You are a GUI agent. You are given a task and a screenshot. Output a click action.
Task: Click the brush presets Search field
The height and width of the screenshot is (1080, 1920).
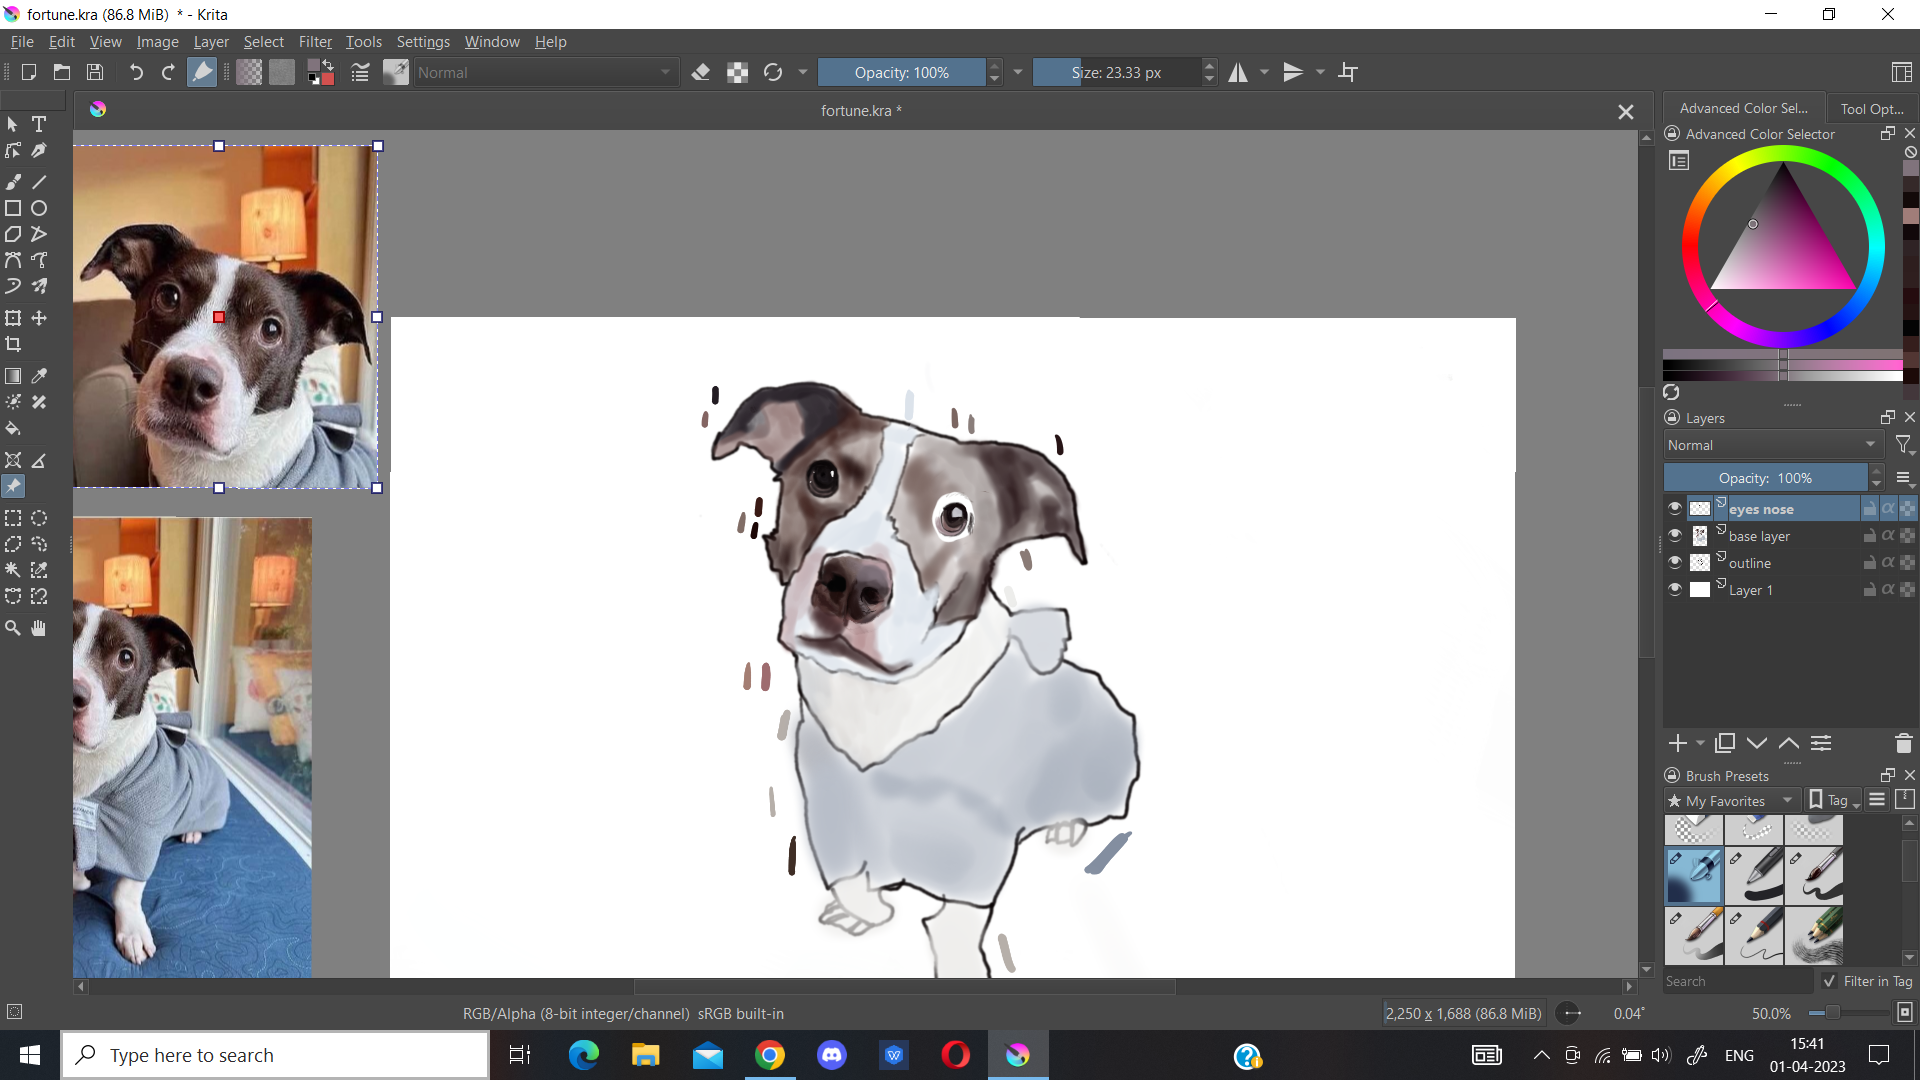(x=1736, y=981)
